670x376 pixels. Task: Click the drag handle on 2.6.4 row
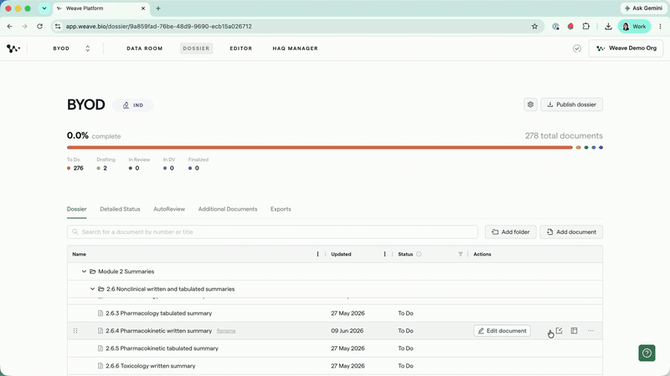click(x=75, y=331)
